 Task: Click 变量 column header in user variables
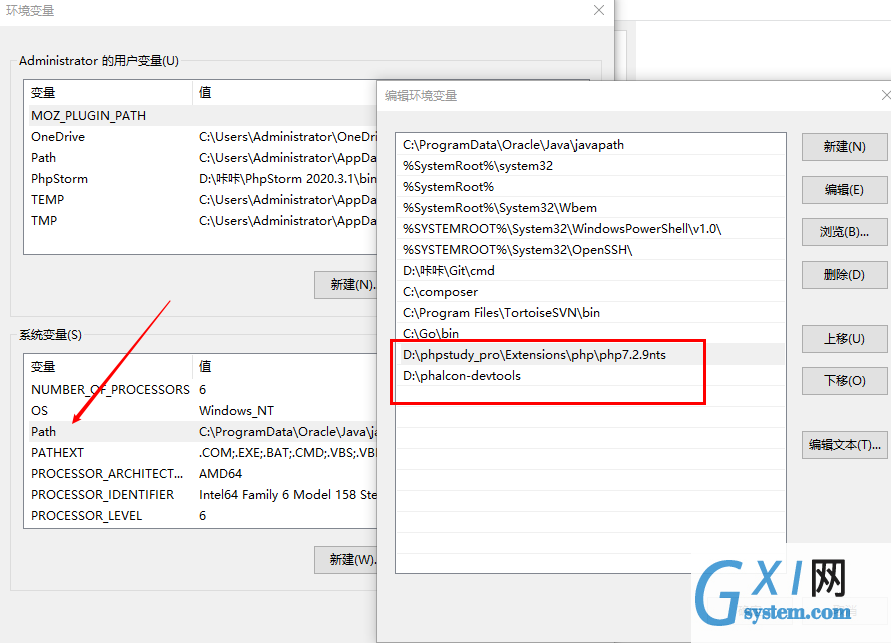click(108, 93)
